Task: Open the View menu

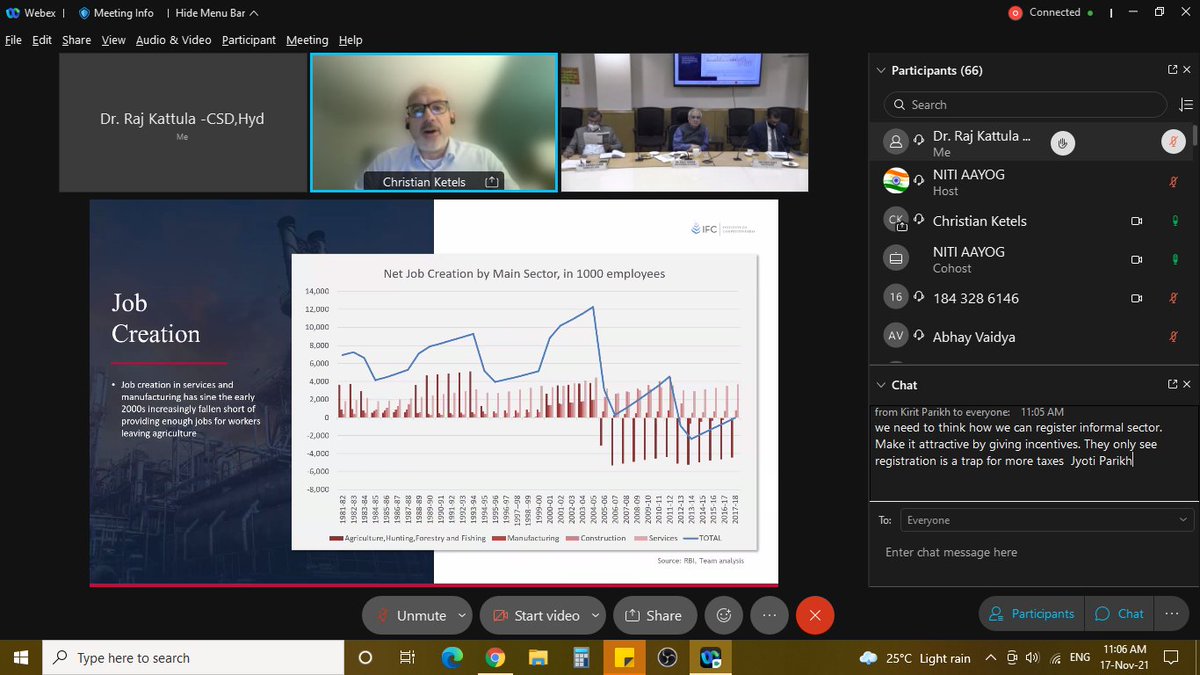Action: (113, 40)
